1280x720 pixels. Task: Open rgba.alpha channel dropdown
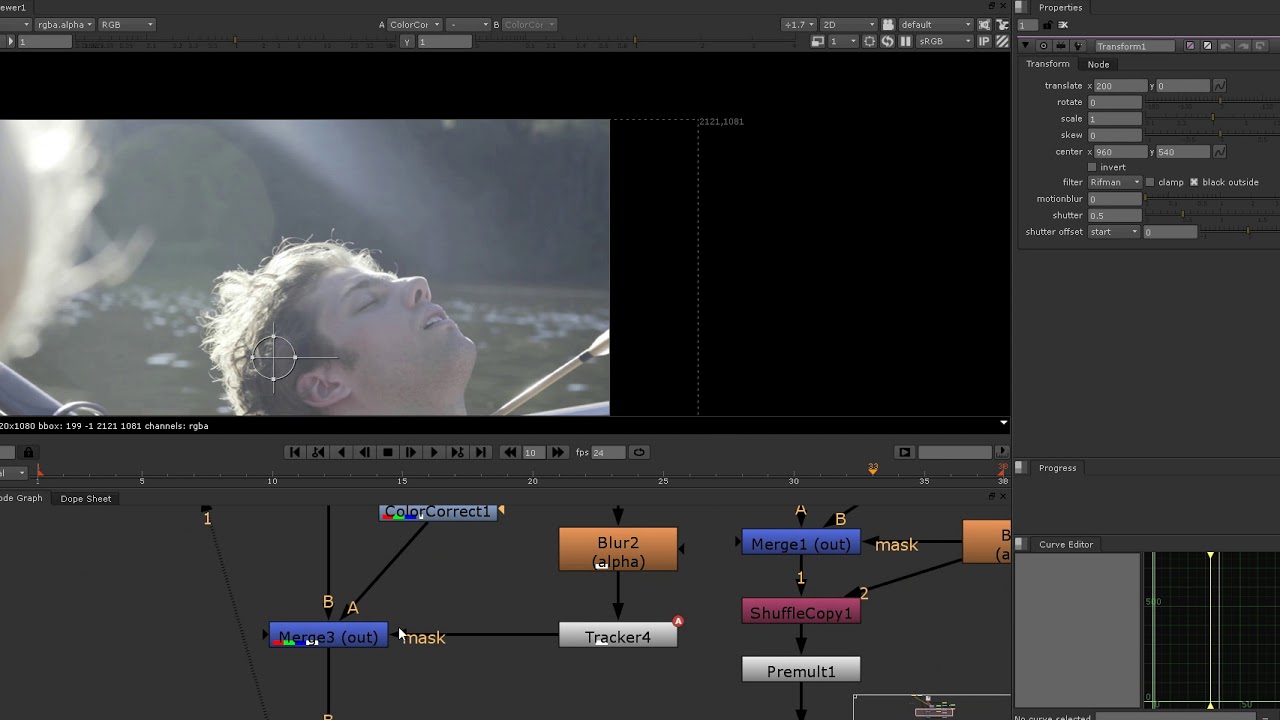[64, 24]
